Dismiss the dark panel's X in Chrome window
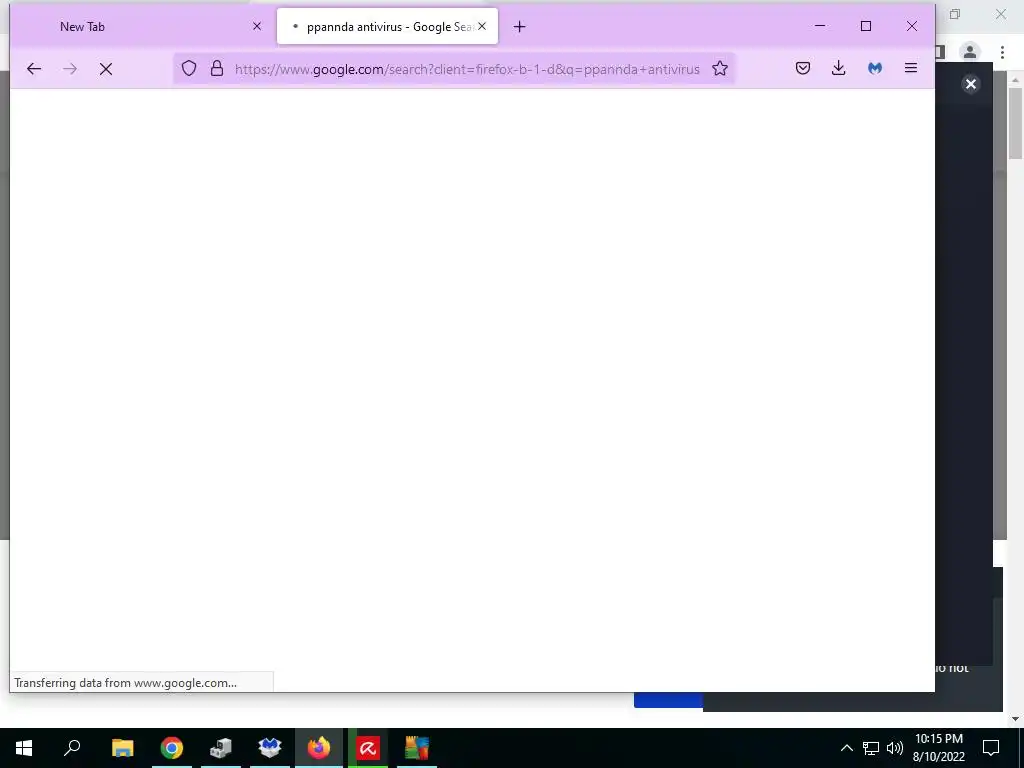1024x768 pixels. (970, 84)
